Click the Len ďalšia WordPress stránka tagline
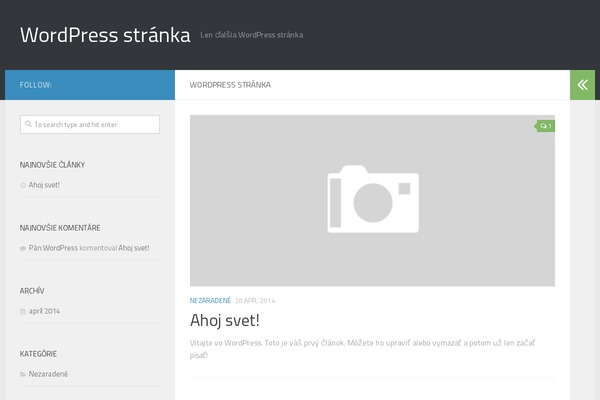 point(252,35)
